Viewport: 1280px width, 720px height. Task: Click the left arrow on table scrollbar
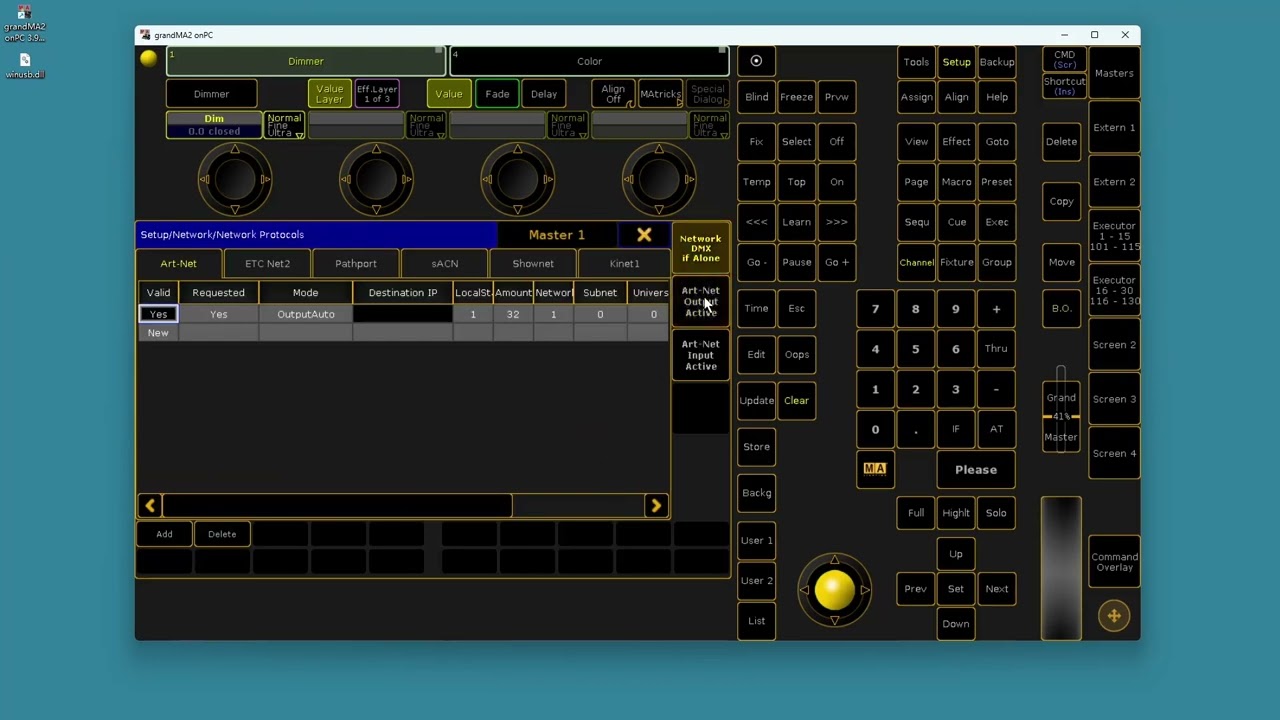click(x=150, y=506)
